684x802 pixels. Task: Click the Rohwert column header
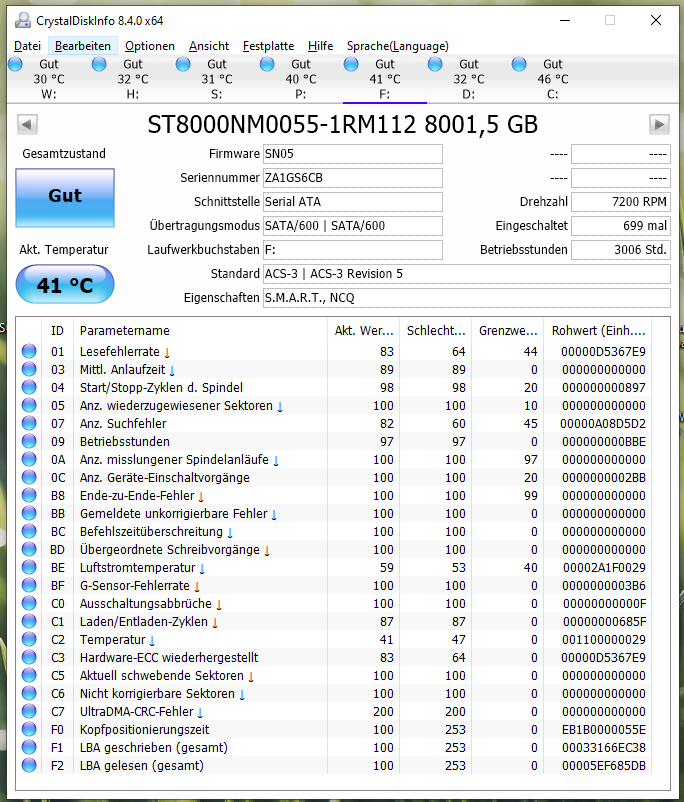click(599, 331)
